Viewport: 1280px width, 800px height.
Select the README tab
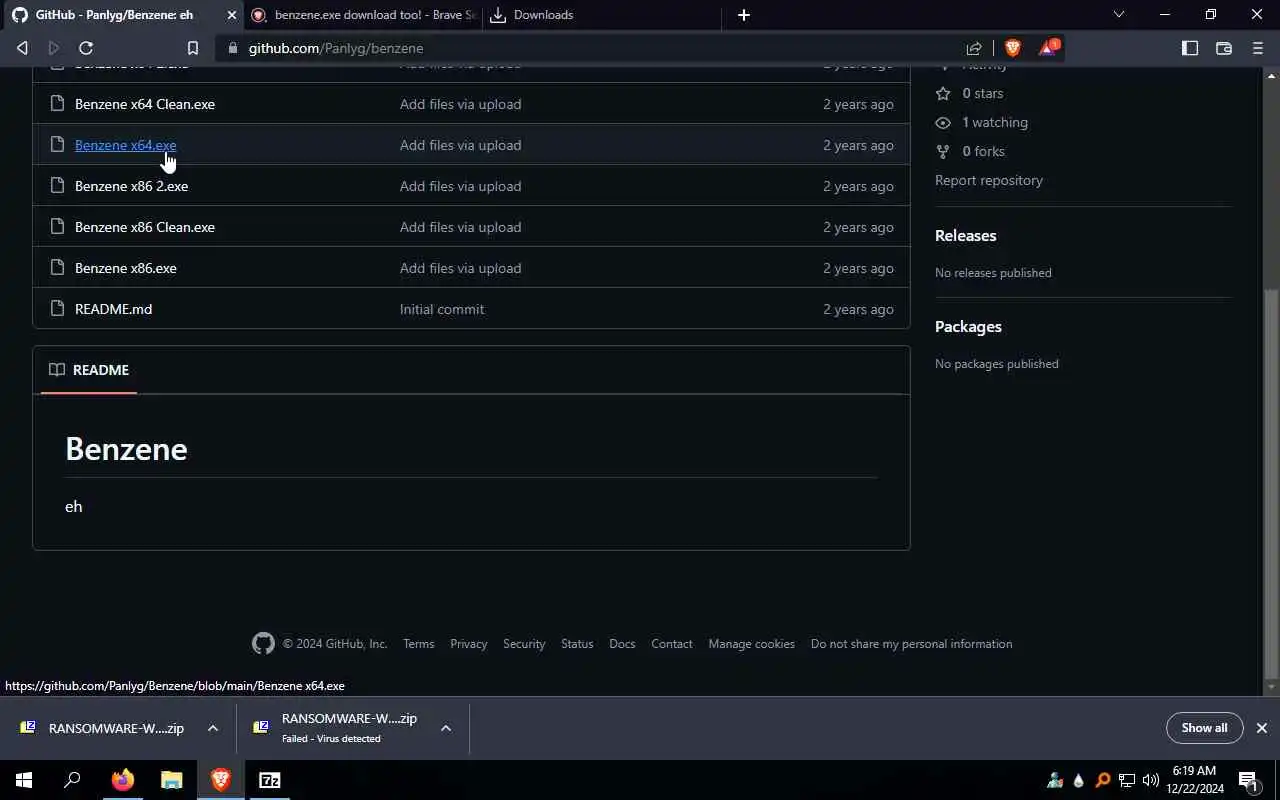coord(89,370)
